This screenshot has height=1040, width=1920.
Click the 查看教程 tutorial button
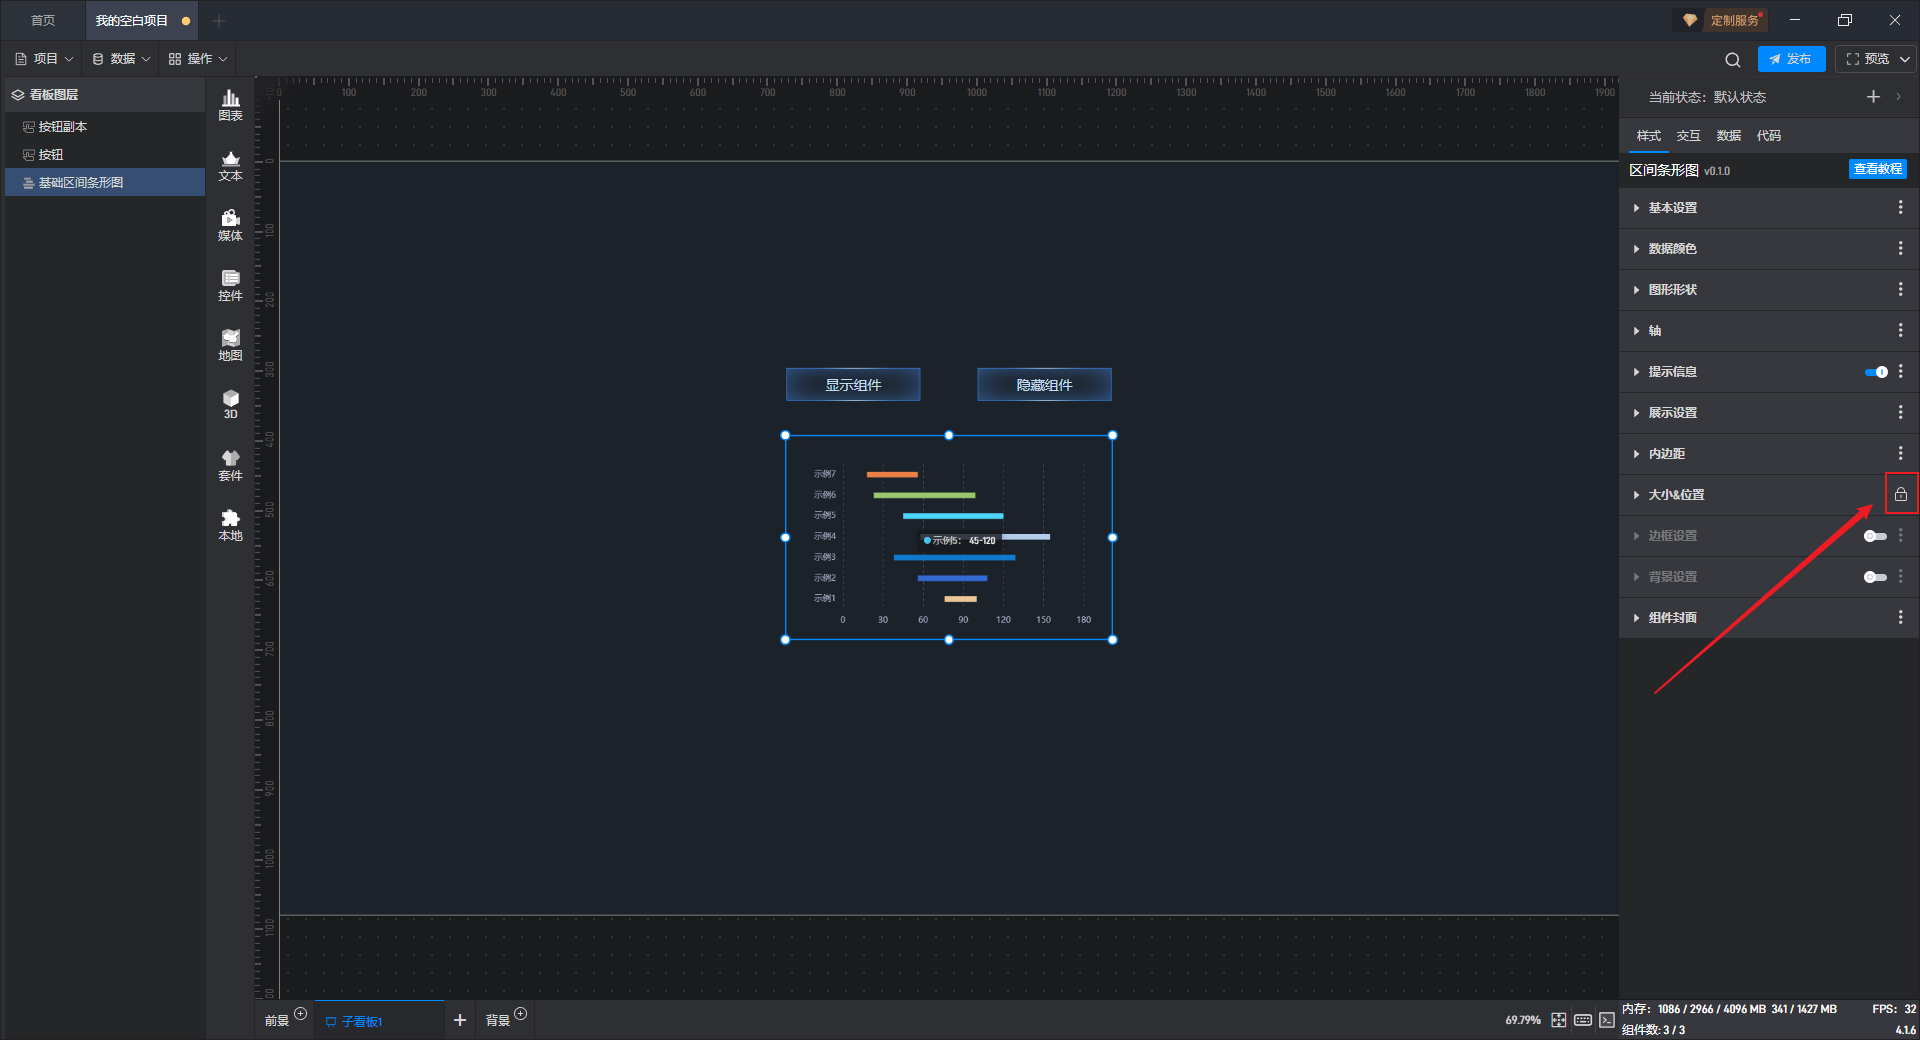pyautogui.click(x=1877, y=169)
